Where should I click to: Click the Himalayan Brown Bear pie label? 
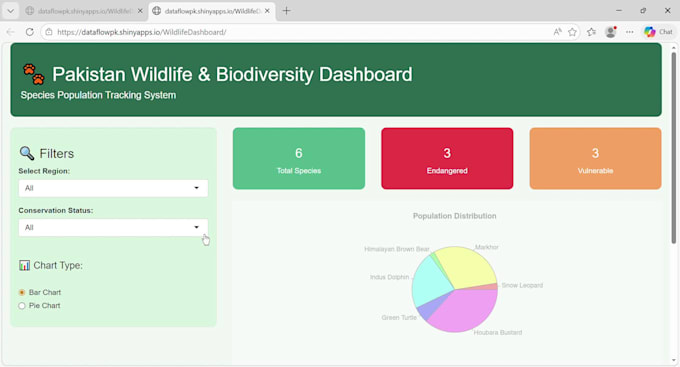(397, 249)
